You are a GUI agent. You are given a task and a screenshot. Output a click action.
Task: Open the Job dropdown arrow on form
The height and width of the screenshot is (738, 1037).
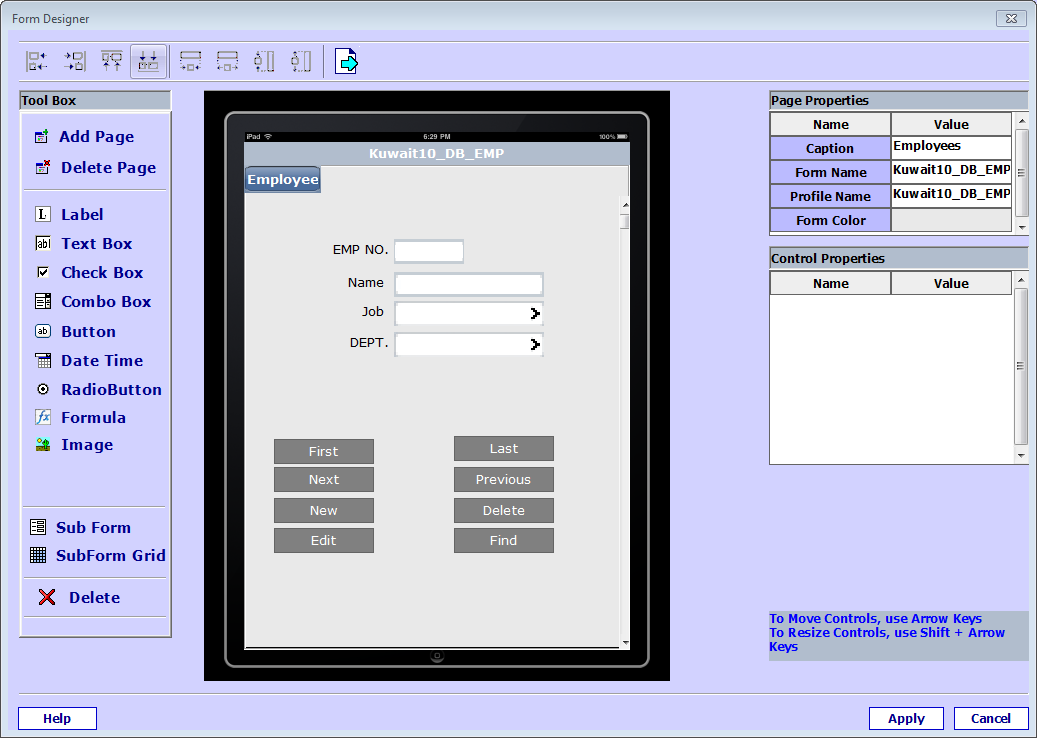(535, 314)
